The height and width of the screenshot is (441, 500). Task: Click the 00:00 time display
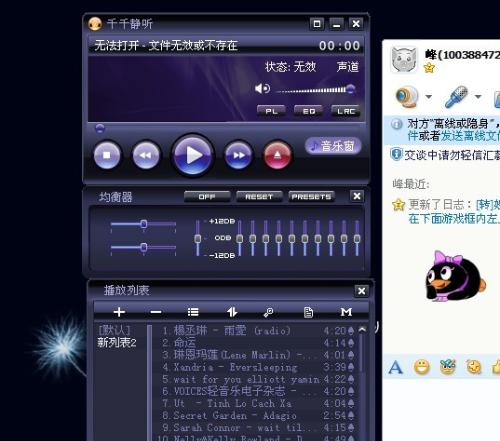pos(339,46)
